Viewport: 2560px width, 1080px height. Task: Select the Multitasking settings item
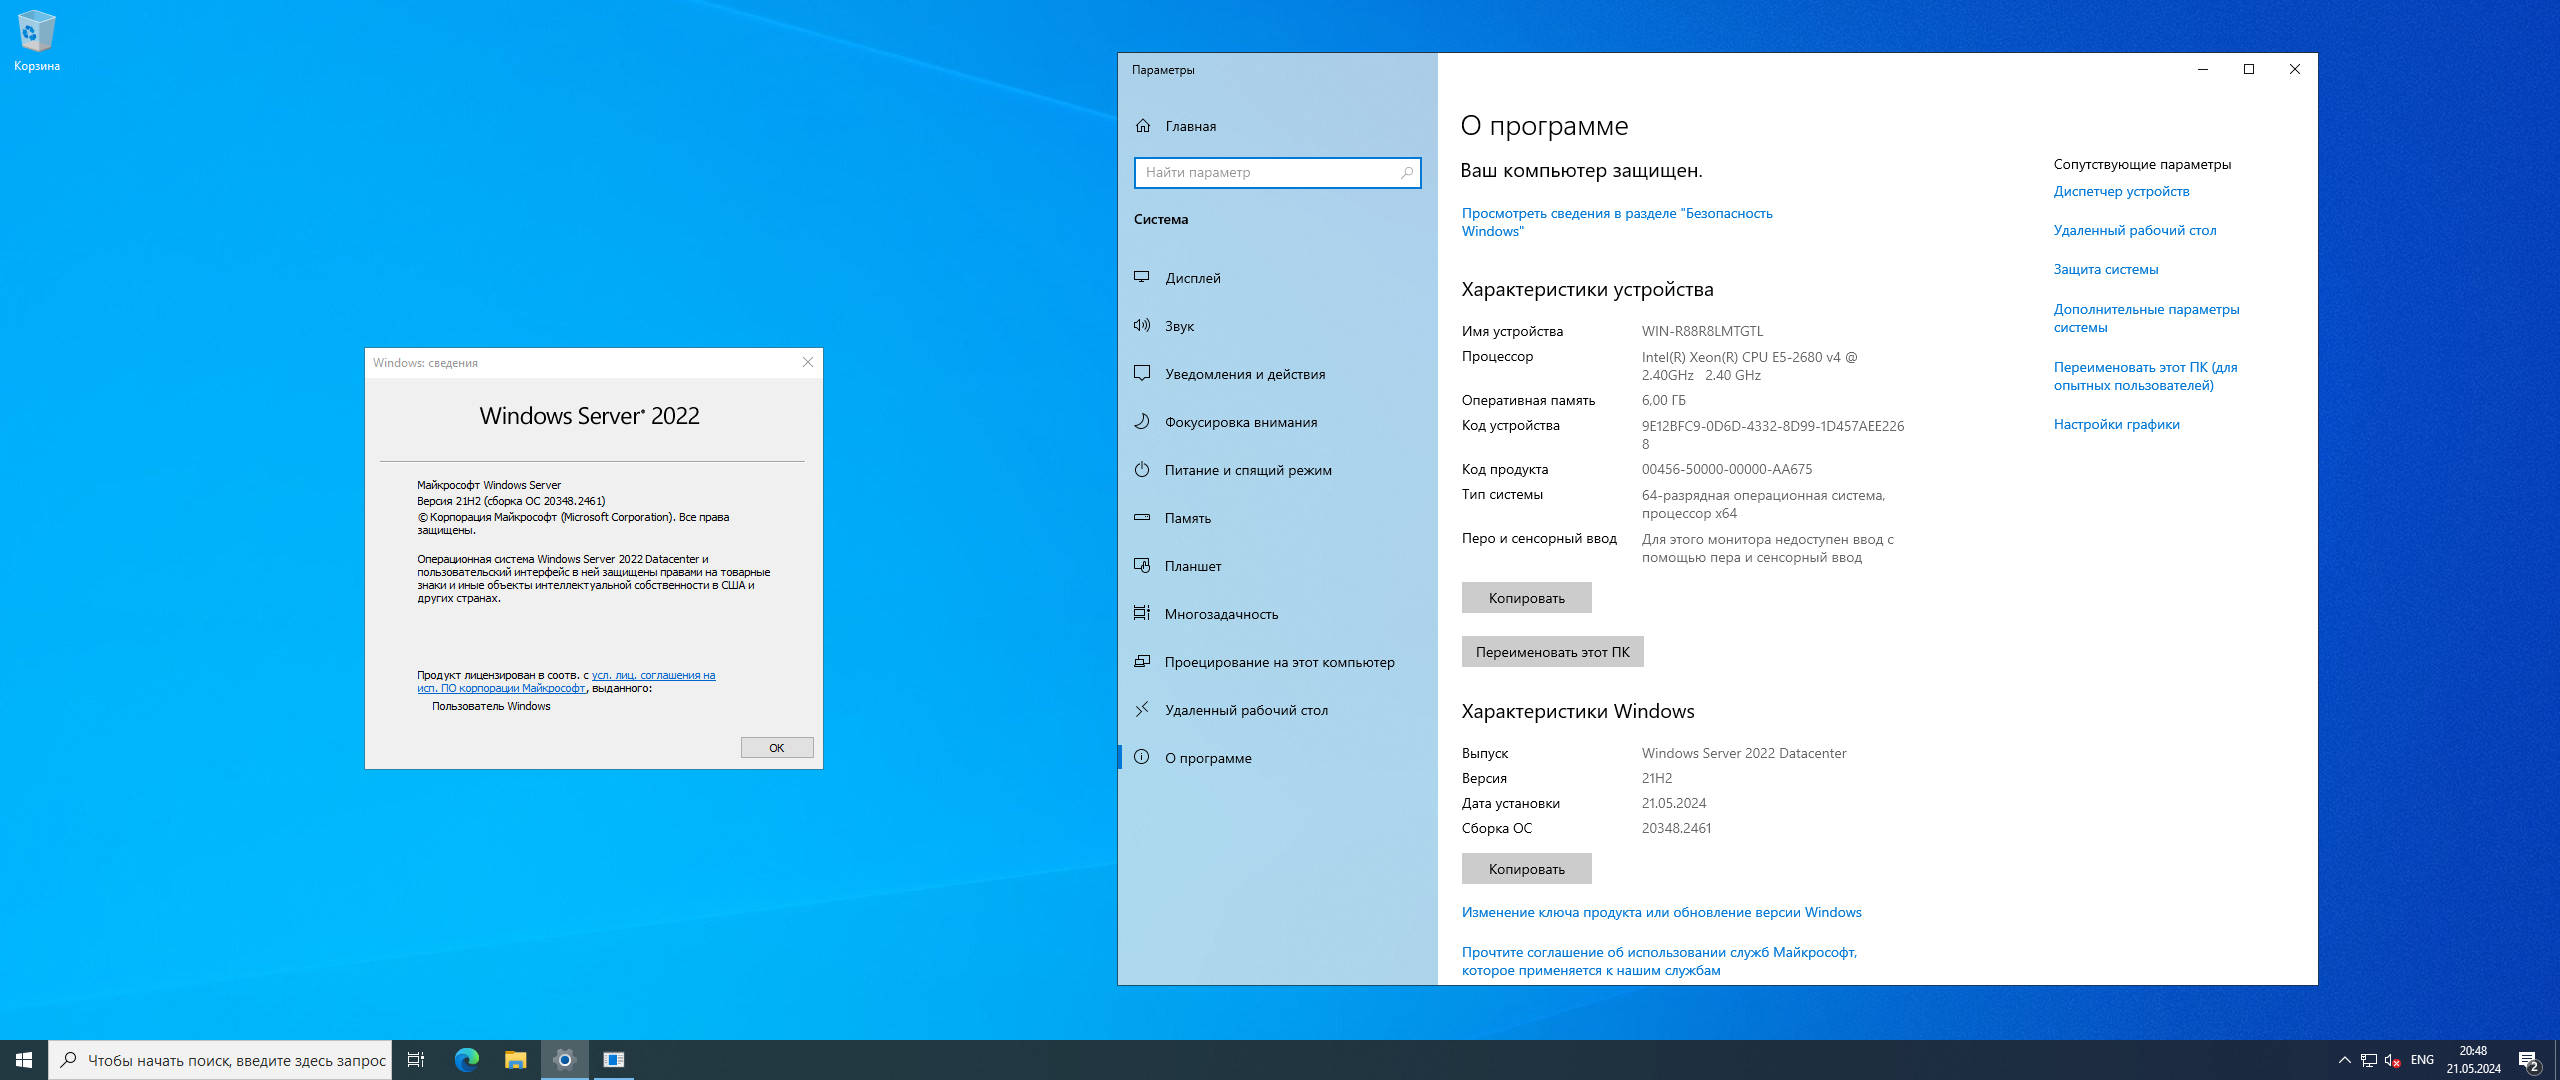click(1220, 614)
